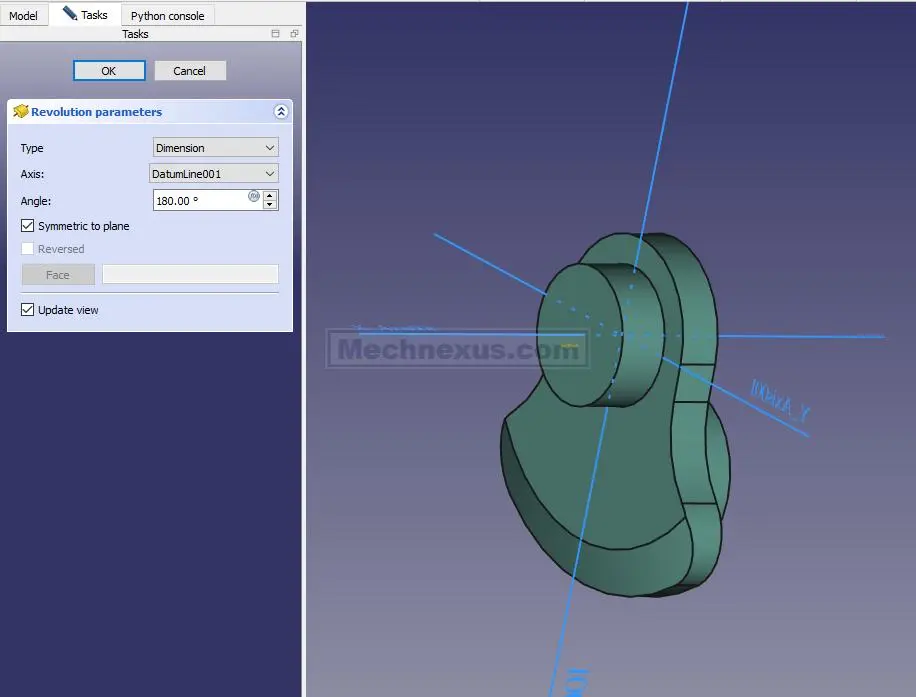Increase the Angle value with up arrow
This screenshot has width=916, height=697.
(x=270, y=195)
